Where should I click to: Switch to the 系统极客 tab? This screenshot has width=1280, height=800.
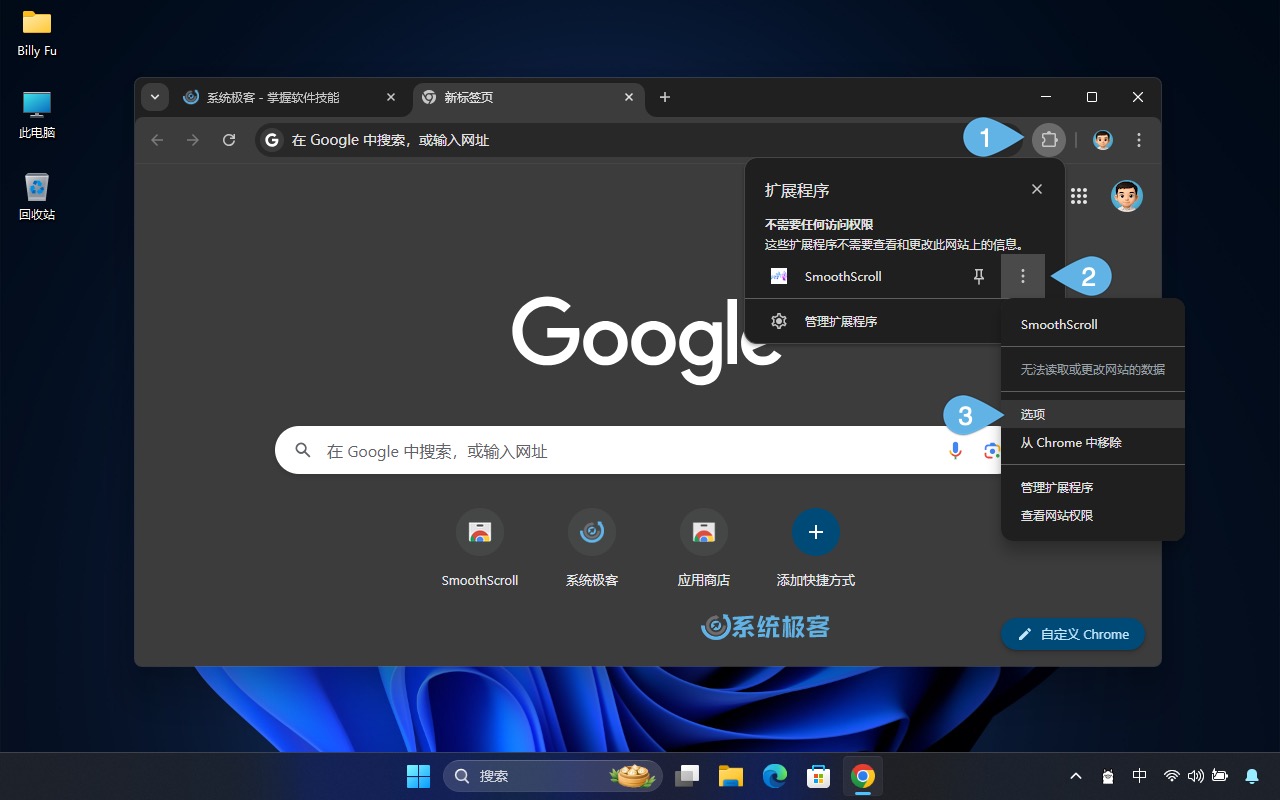coord(290,97)
